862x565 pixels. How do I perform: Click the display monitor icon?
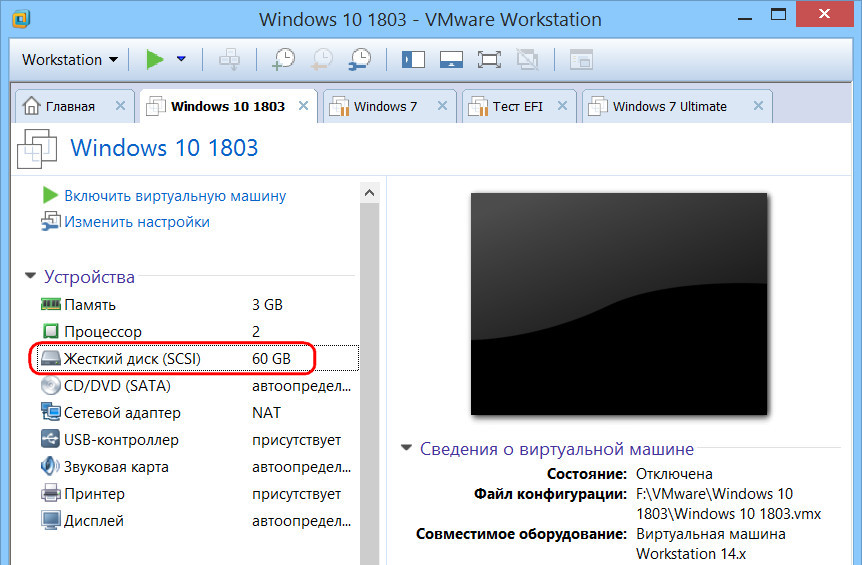pyautogui.click(x=51, y=520)
